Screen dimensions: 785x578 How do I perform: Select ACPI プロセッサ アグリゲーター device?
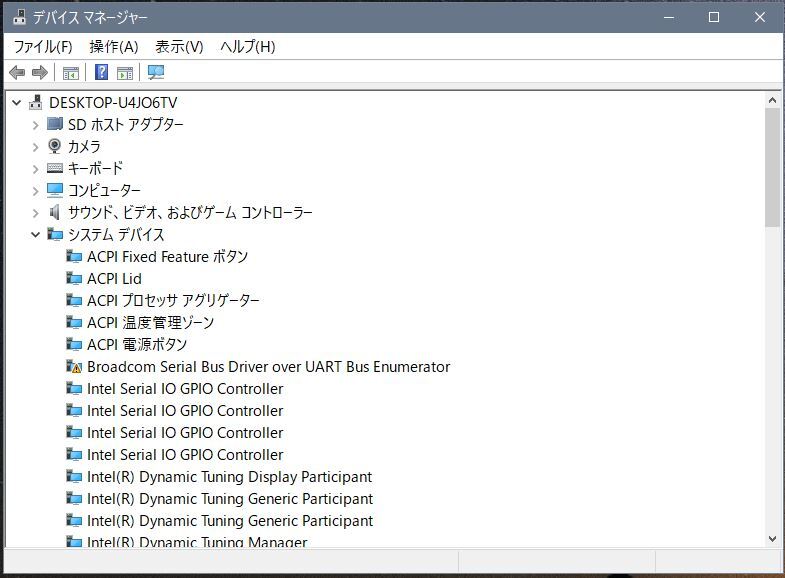pyautogui.click(x=173, y=301)
